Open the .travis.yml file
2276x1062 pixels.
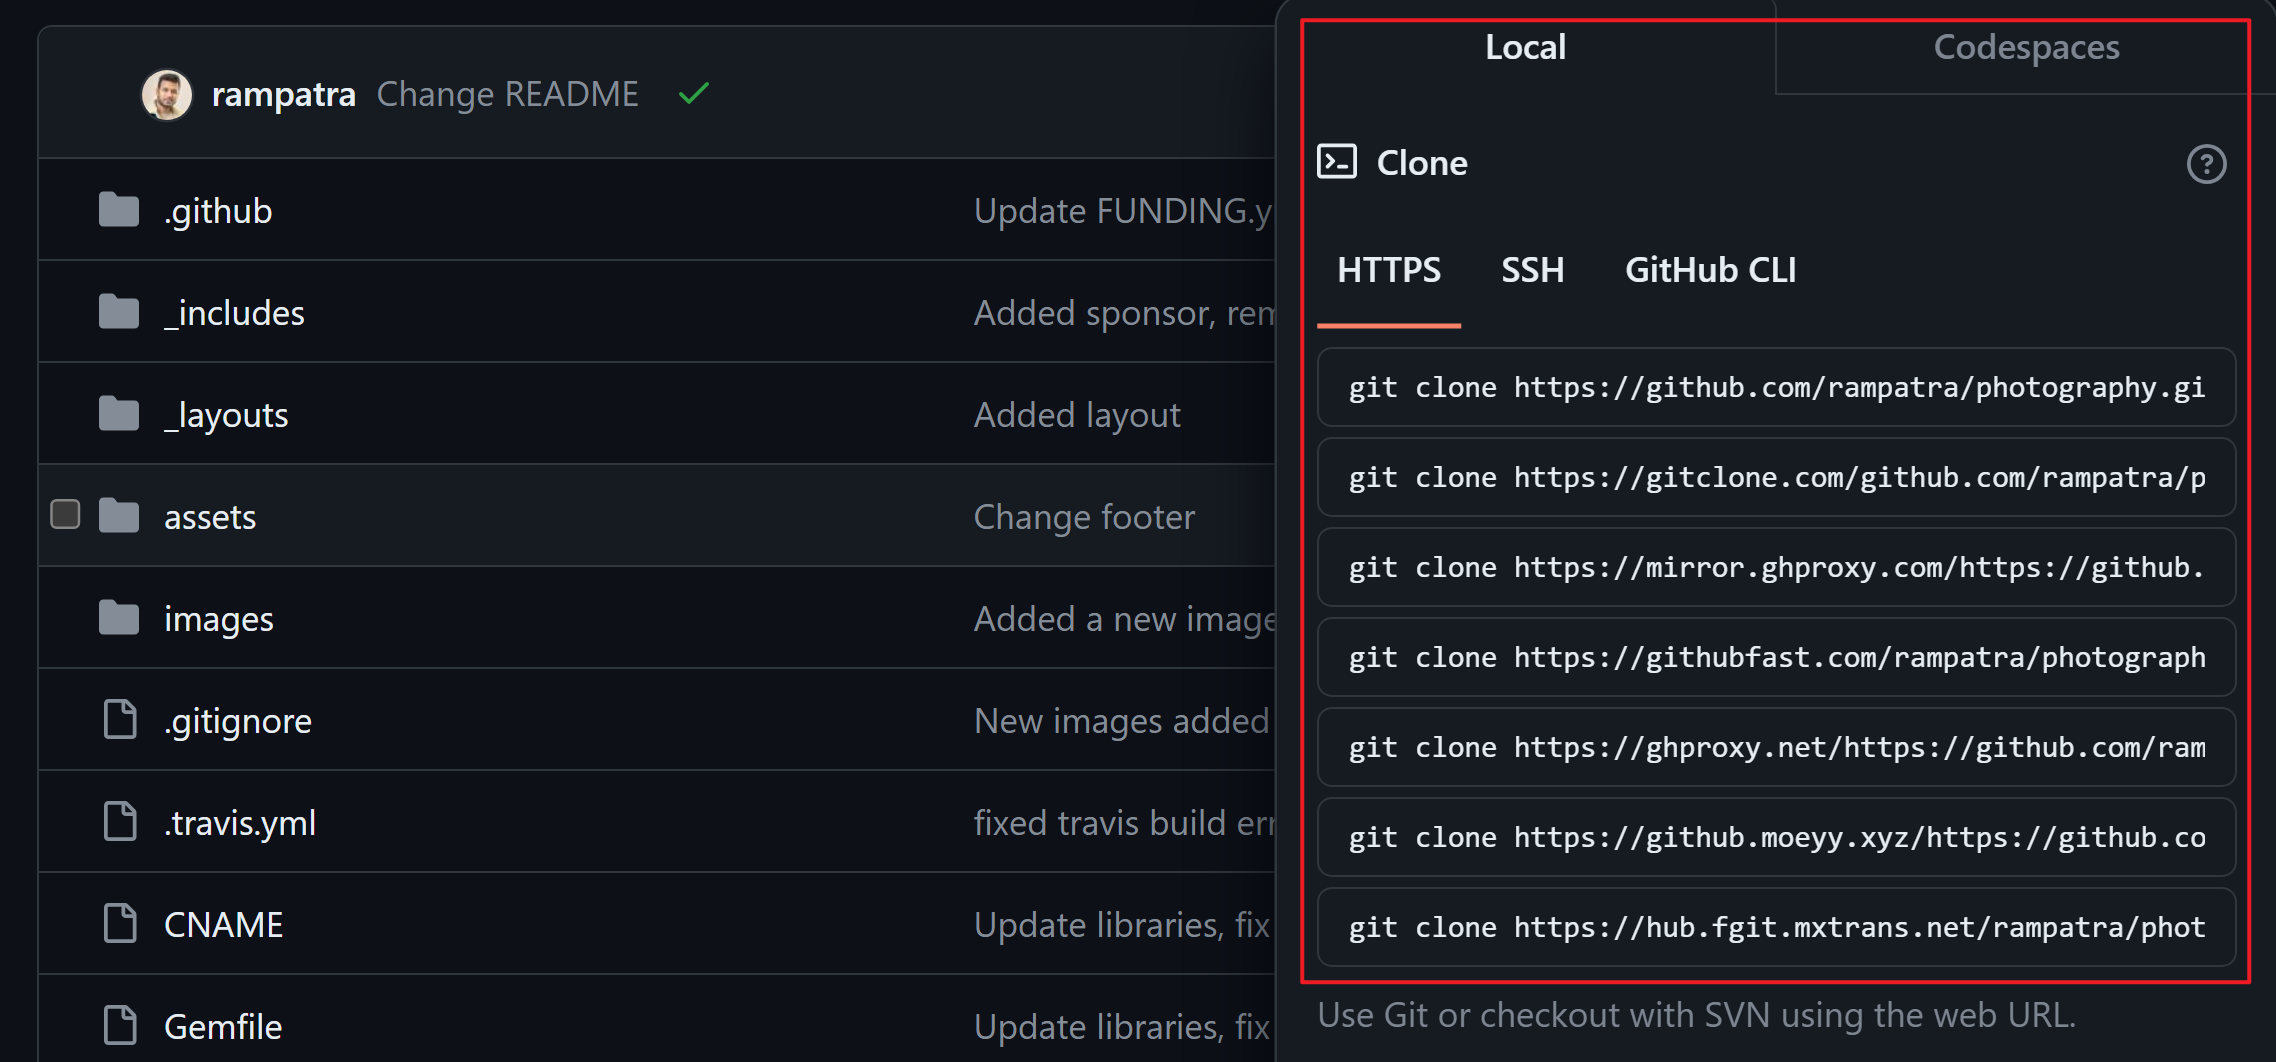pyautogui.click(x=240, y=823)
